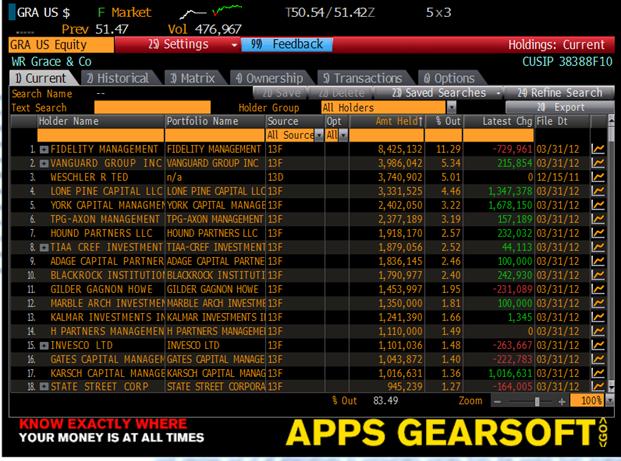Open chart icon for Fidelity Management row

(598, 149)
